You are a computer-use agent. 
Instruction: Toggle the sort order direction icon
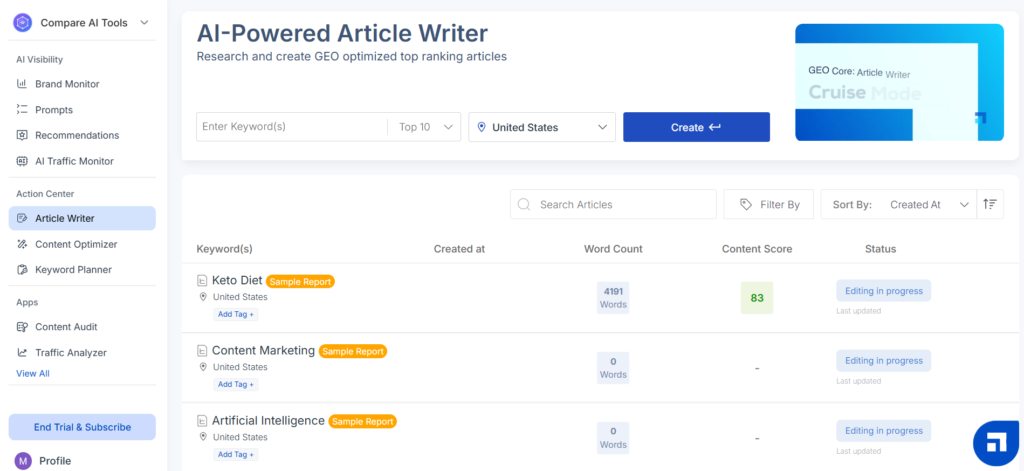[990, 204]
